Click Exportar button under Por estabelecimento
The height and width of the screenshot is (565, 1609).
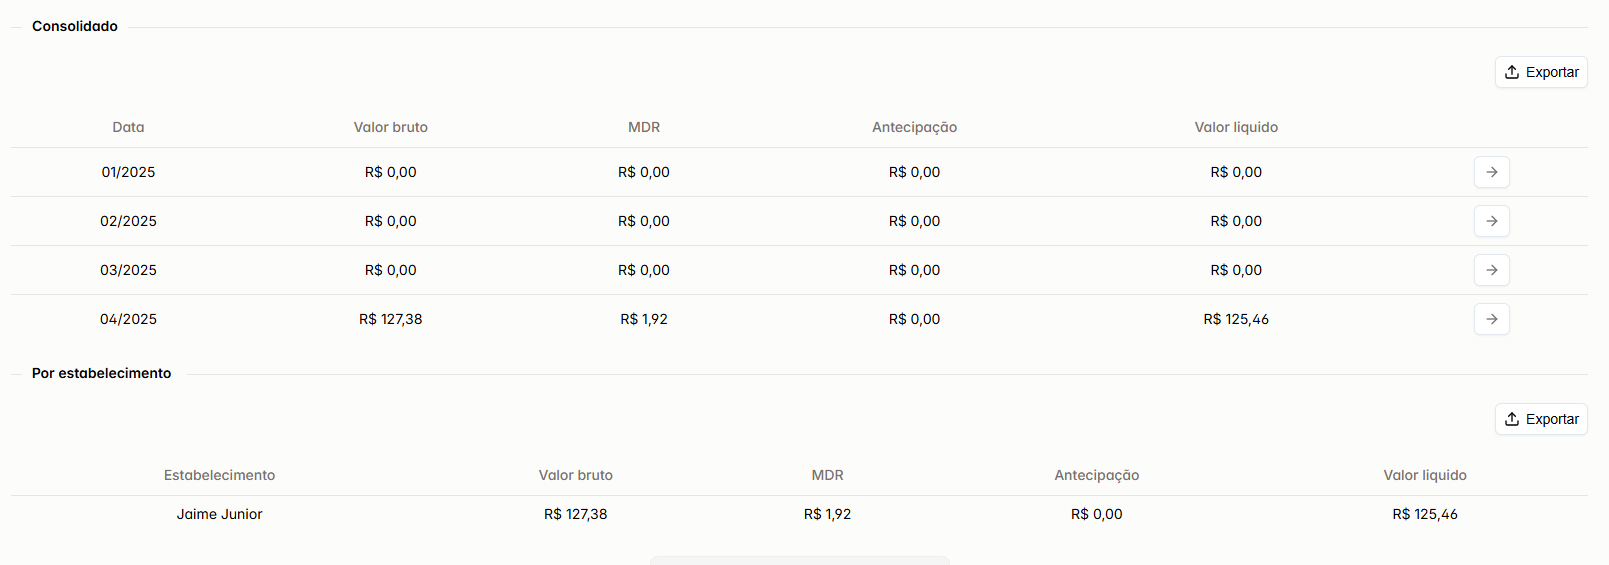[x=1541, y=419]
